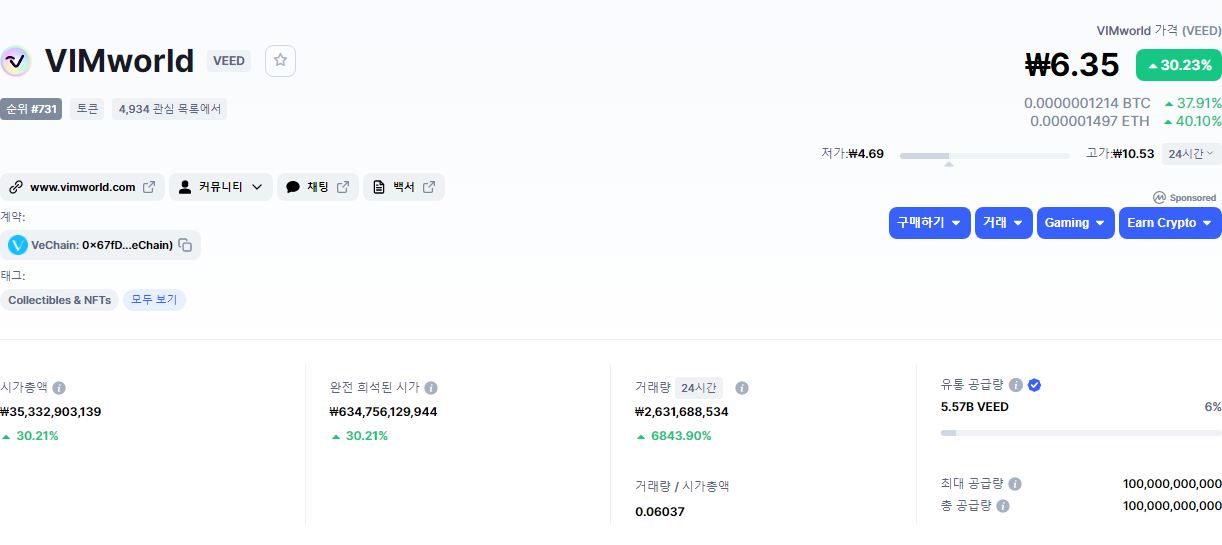Click the VeChain contract address chip
The height and width of the screenshot is (545, 1222).
click(x=100, y=245)
